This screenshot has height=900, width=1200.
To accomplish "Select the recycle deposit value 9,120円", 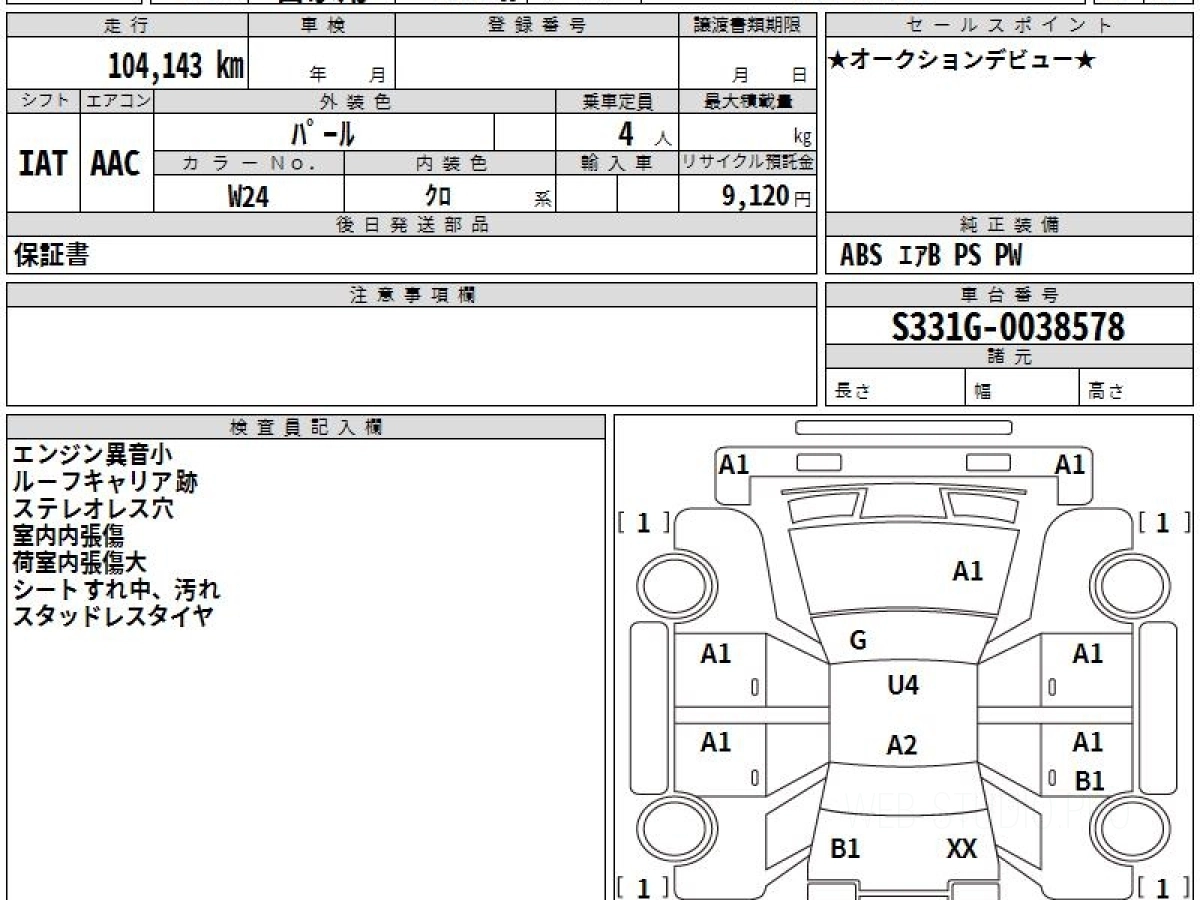I will coord(767,196).
